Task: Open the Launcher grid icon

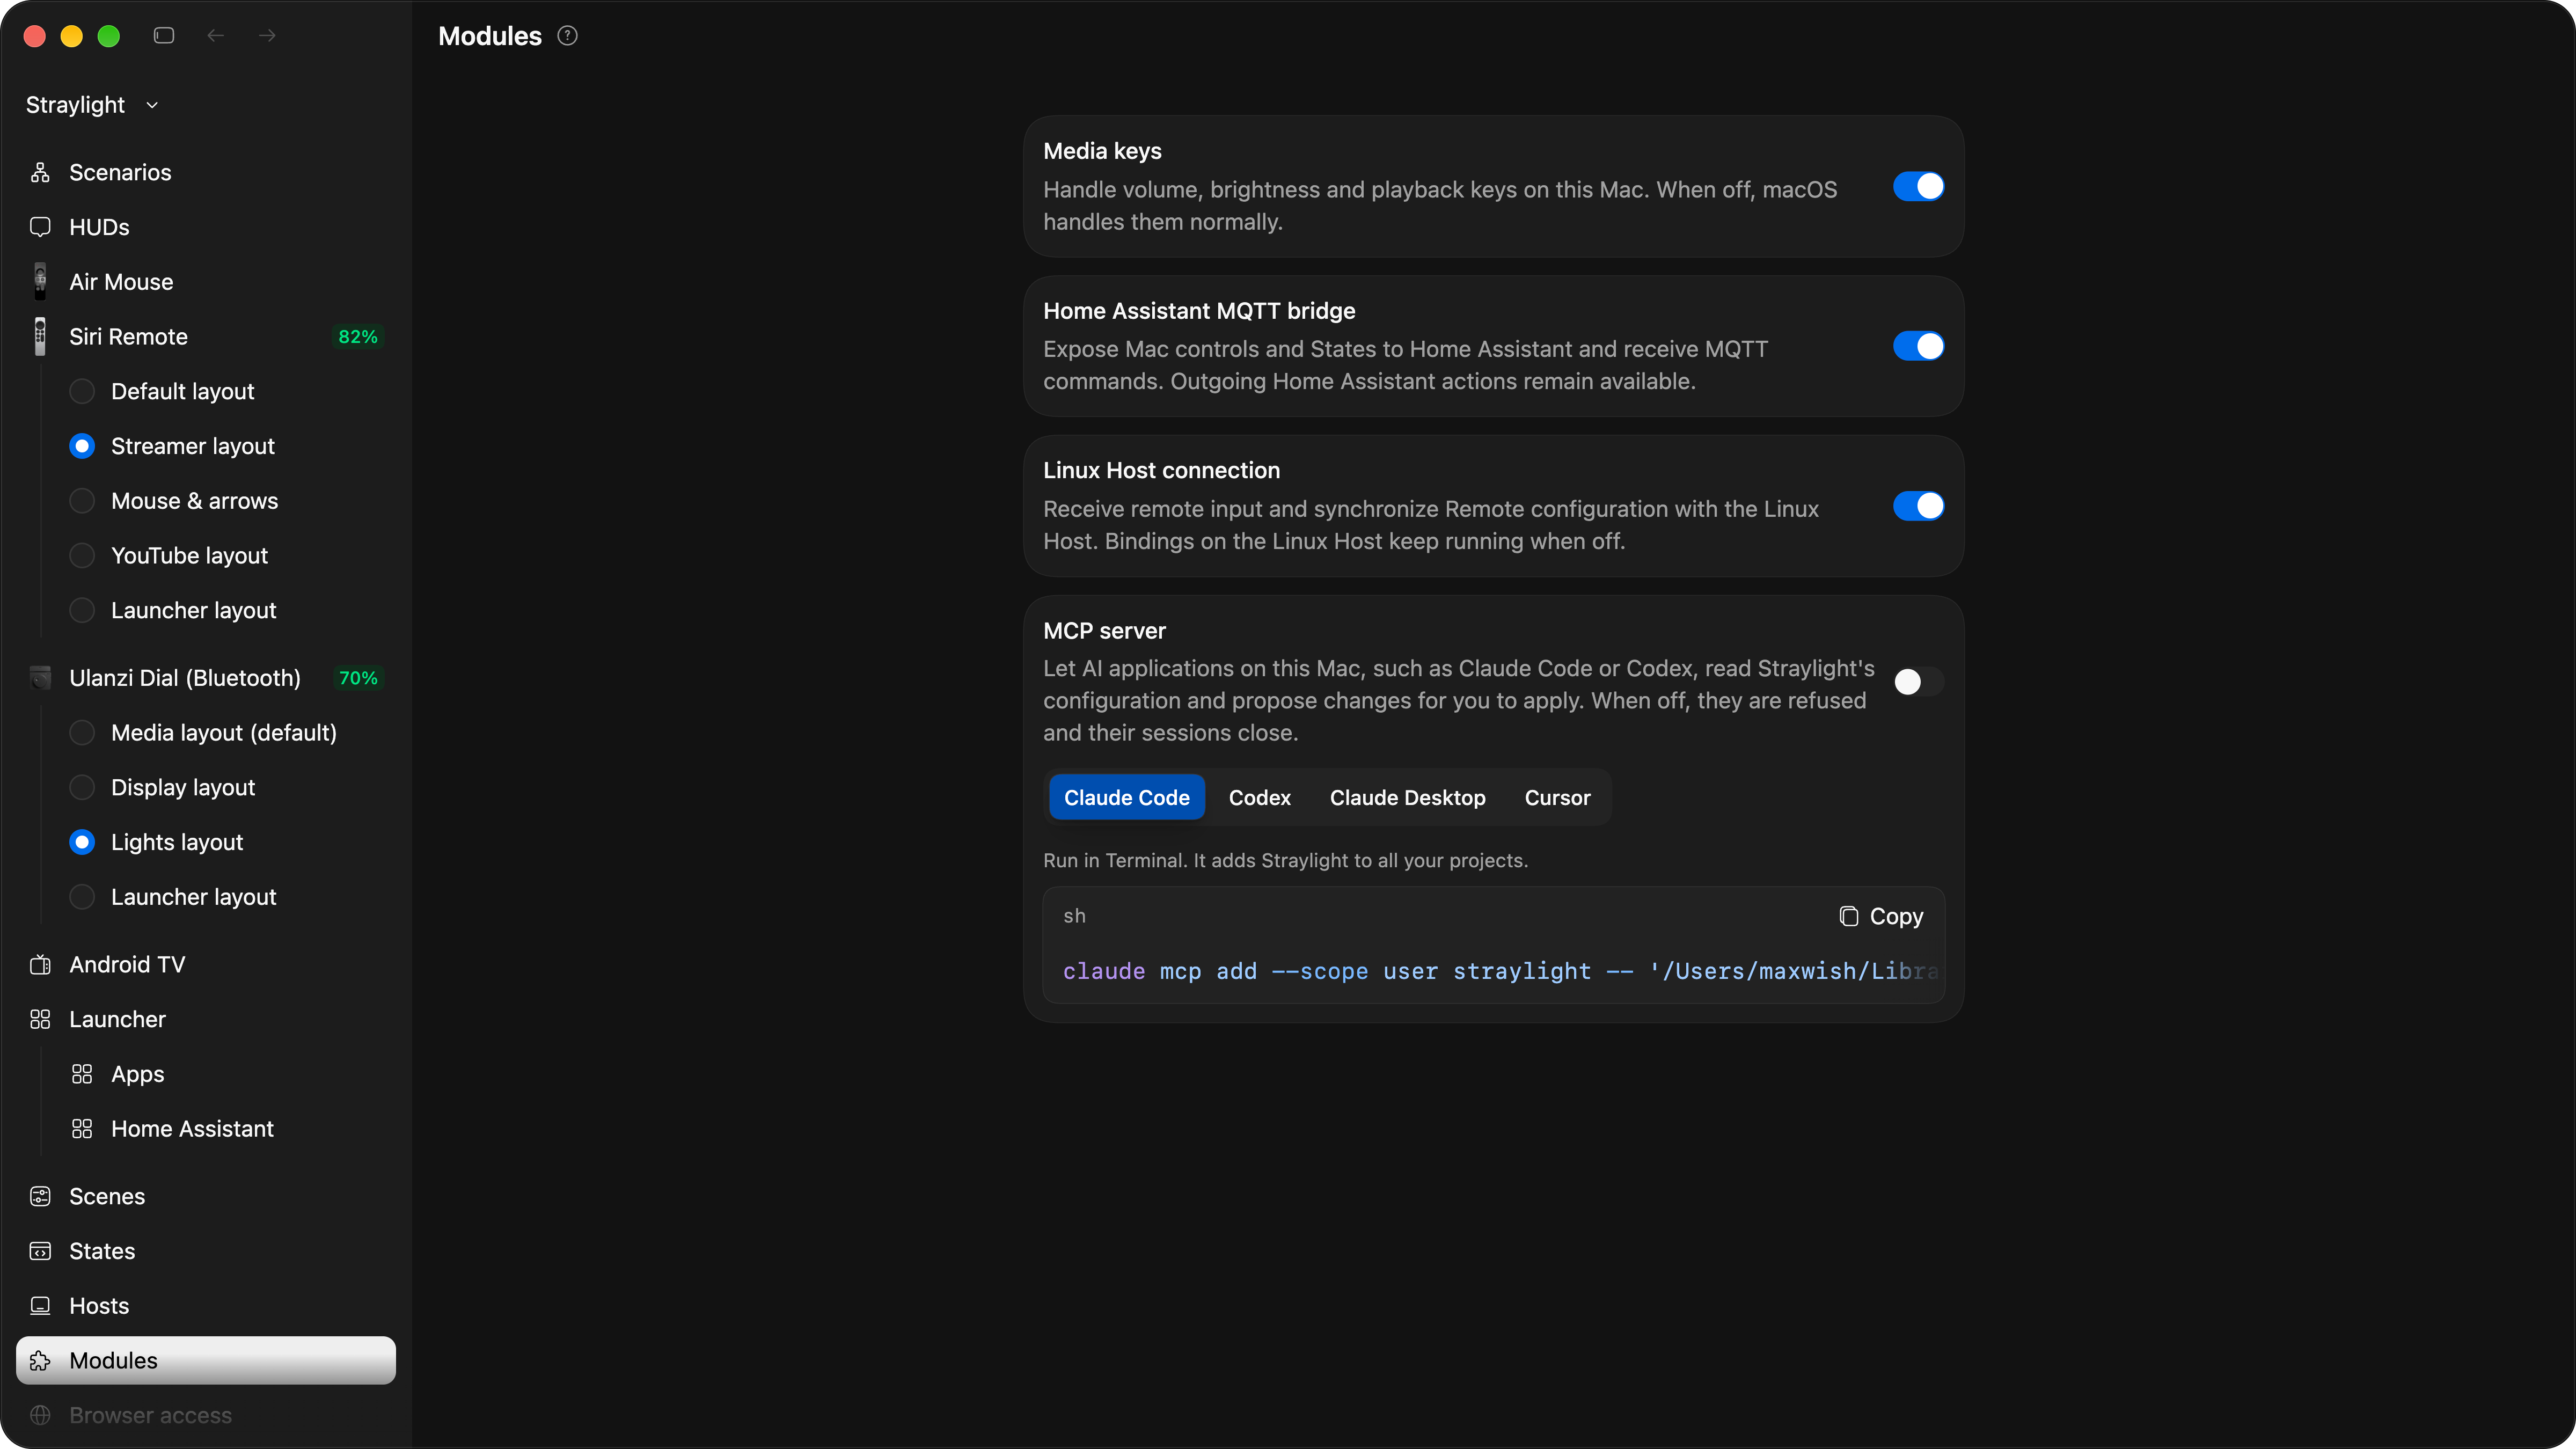Action: click(x=40, y=1020)
